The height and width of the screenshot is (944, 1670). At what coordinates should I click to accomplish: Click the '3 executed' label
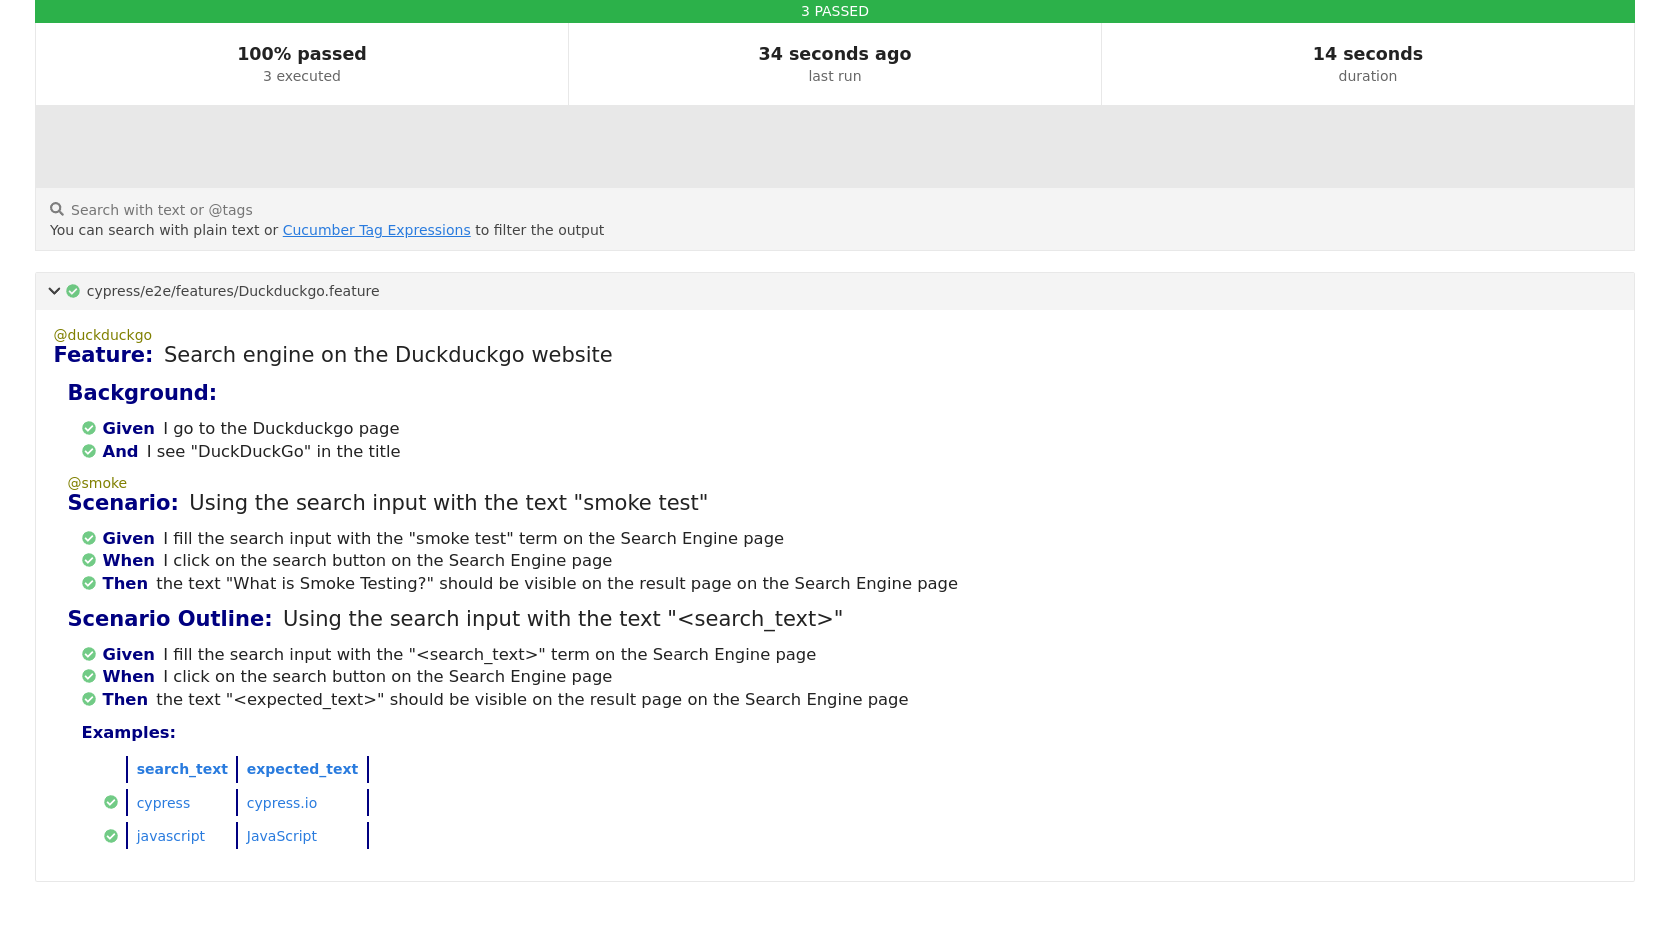[x=302, y=76]
